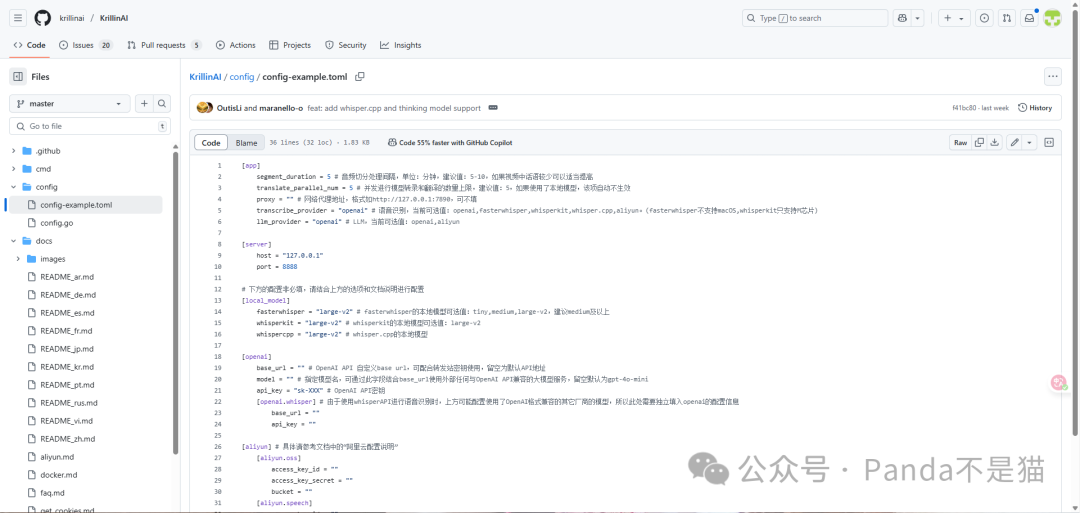The height and width of the screenshot is (513, 1080).
Task: Open commit f41bc80 link
Action: (x=966, y=108)
